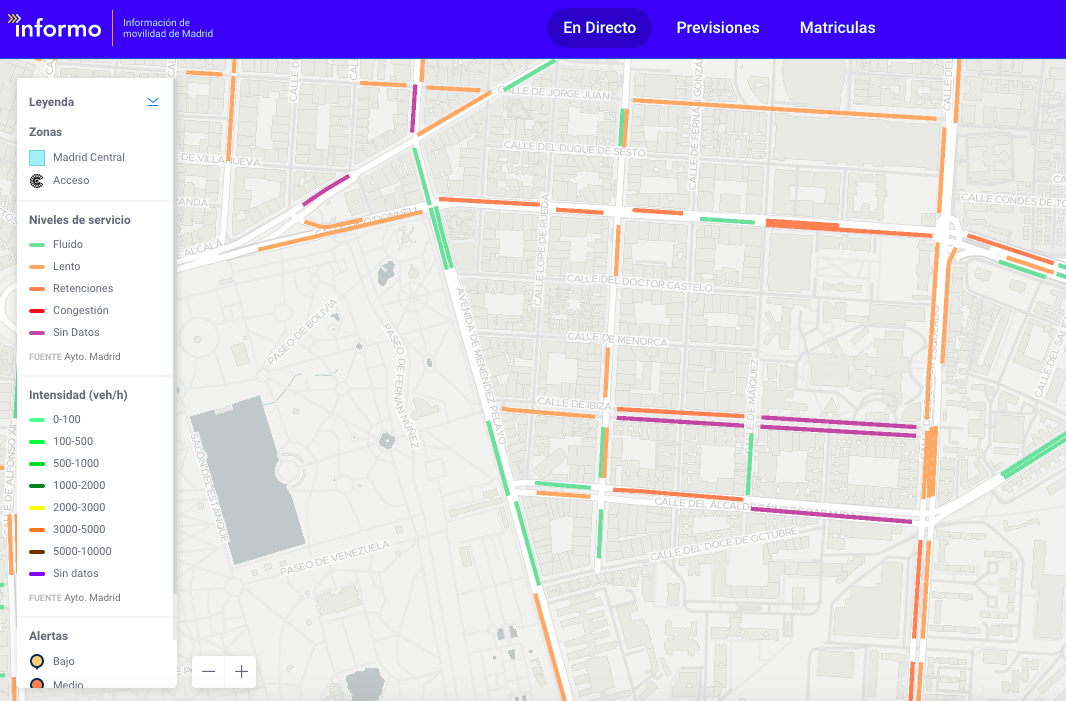The width and height of the screenshot is (1066, 701).
Task: Click the Informo logo
Action: coord(58,28)
